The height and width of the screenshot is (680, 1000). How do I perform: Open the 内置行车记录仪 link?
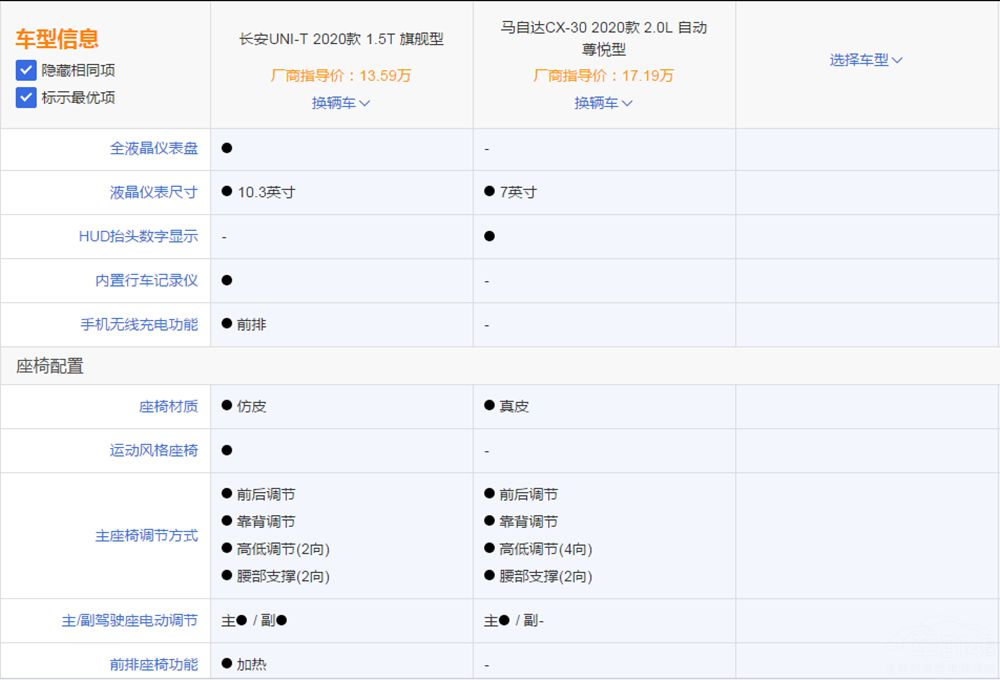(146, 280)
